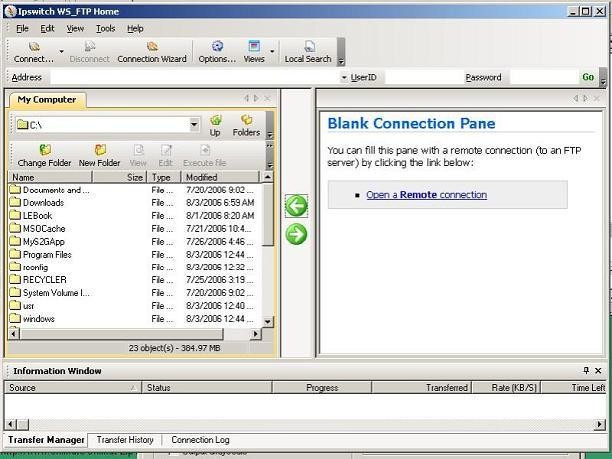612x459 pixels.
Task: Close the Information Window
Action: pyautogui.click(x=598, y=370)
